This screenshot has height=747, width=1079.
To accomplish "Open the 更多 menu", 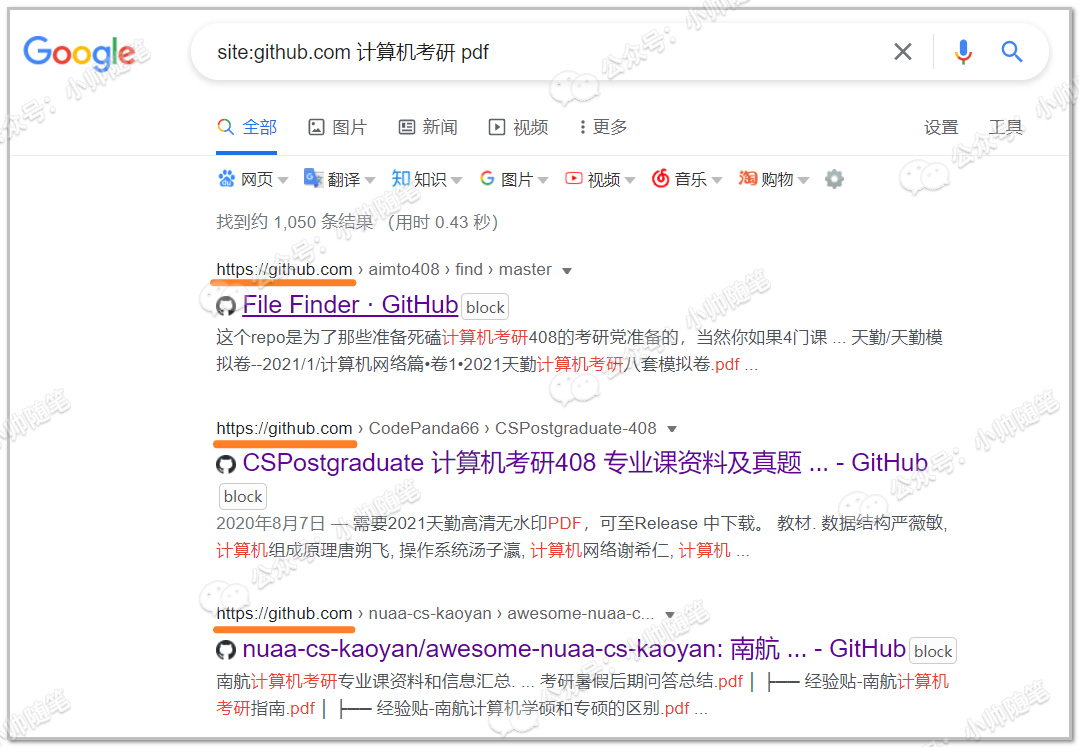I will 603,127.
